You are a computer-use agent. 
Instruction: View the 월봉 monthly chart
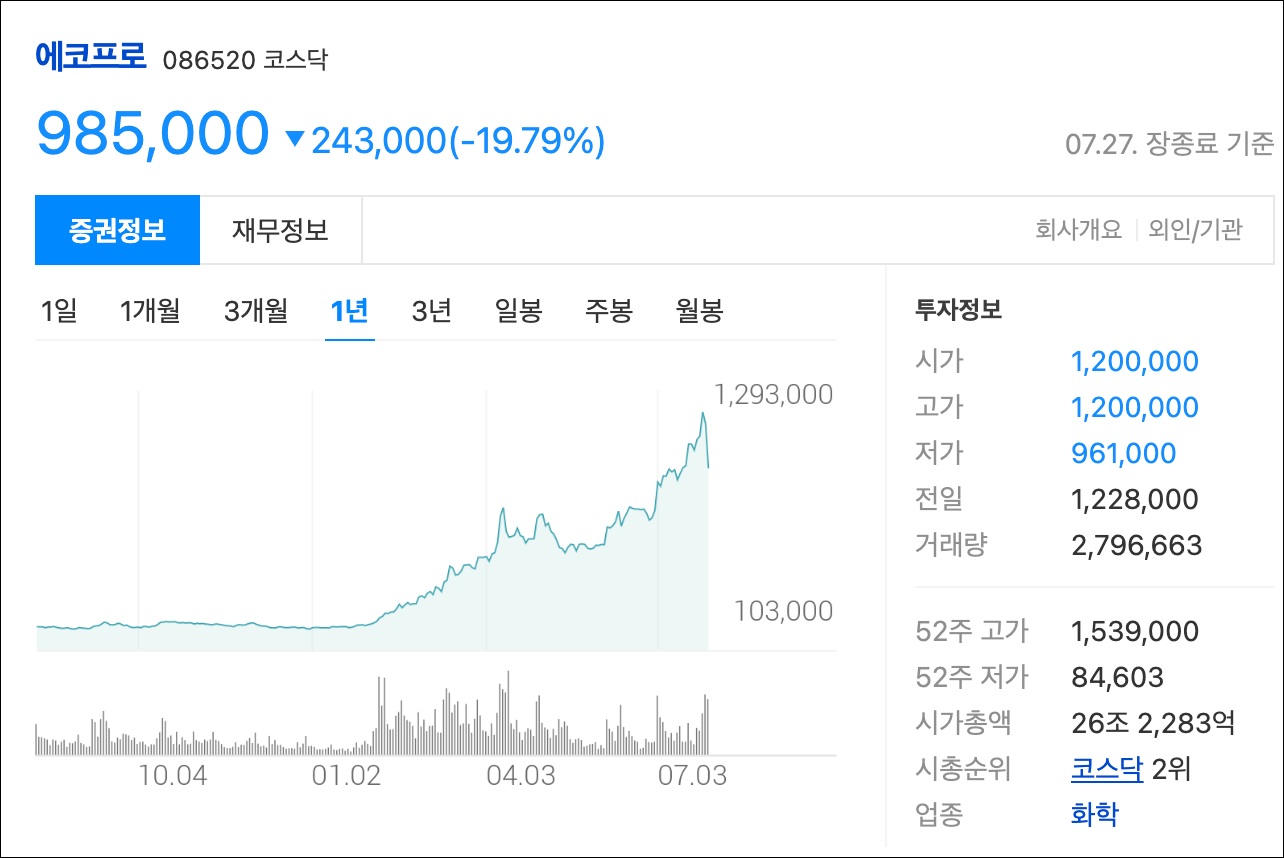(x=698, y=311)
